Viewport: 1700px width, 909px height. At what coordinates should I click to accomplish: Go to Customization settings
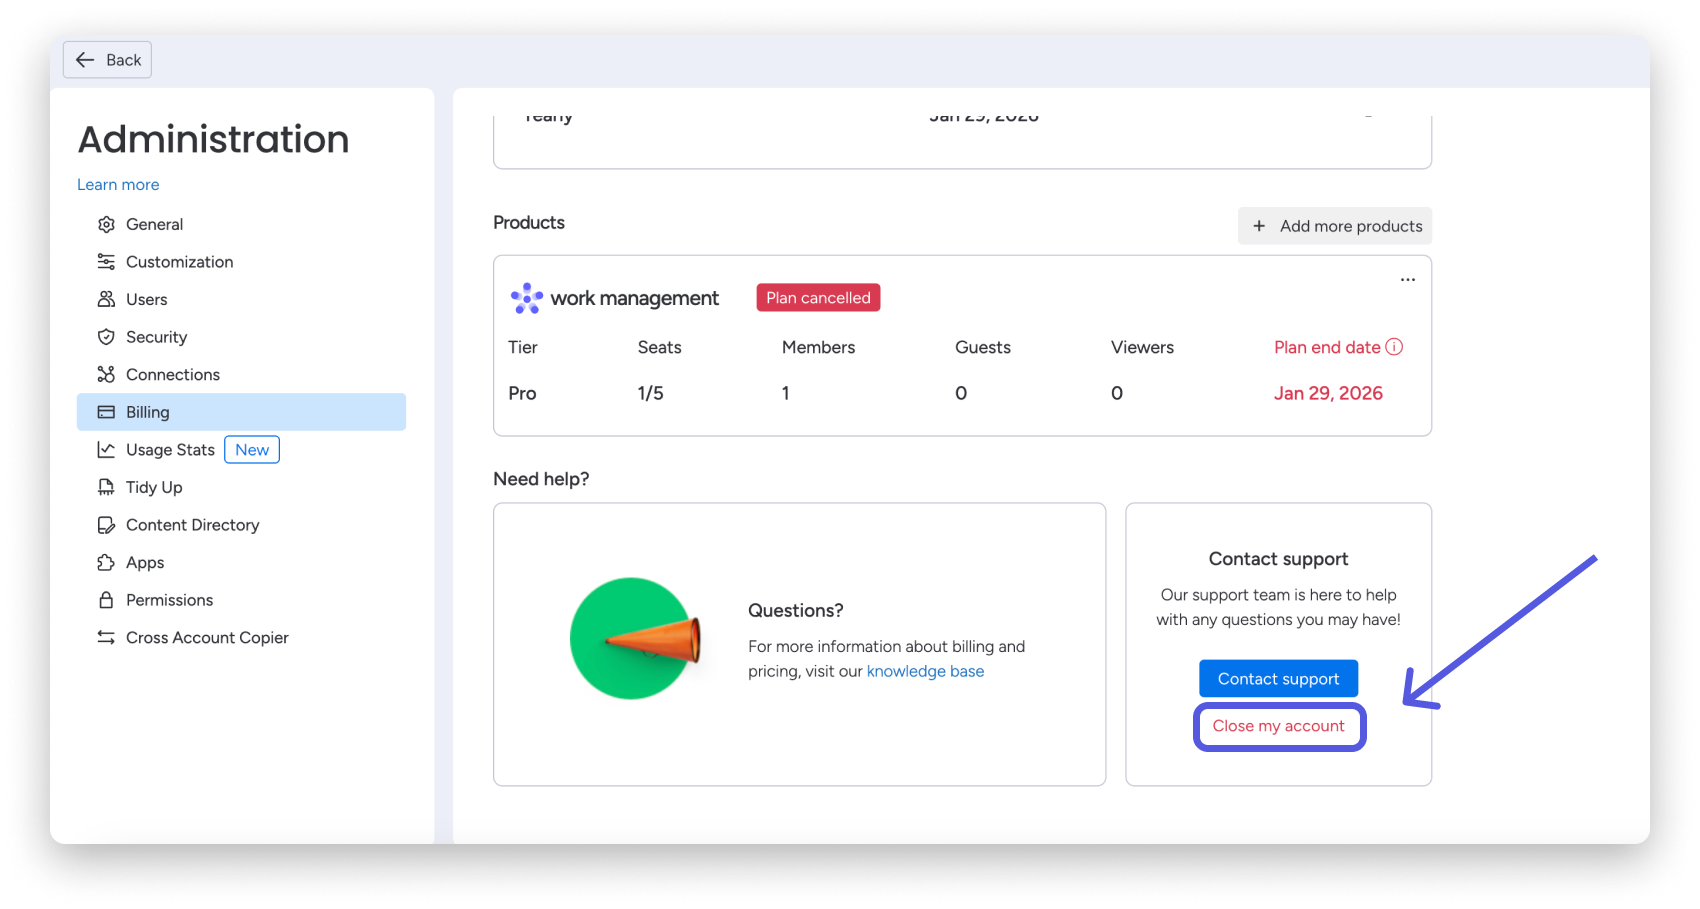tap(241, 262)
